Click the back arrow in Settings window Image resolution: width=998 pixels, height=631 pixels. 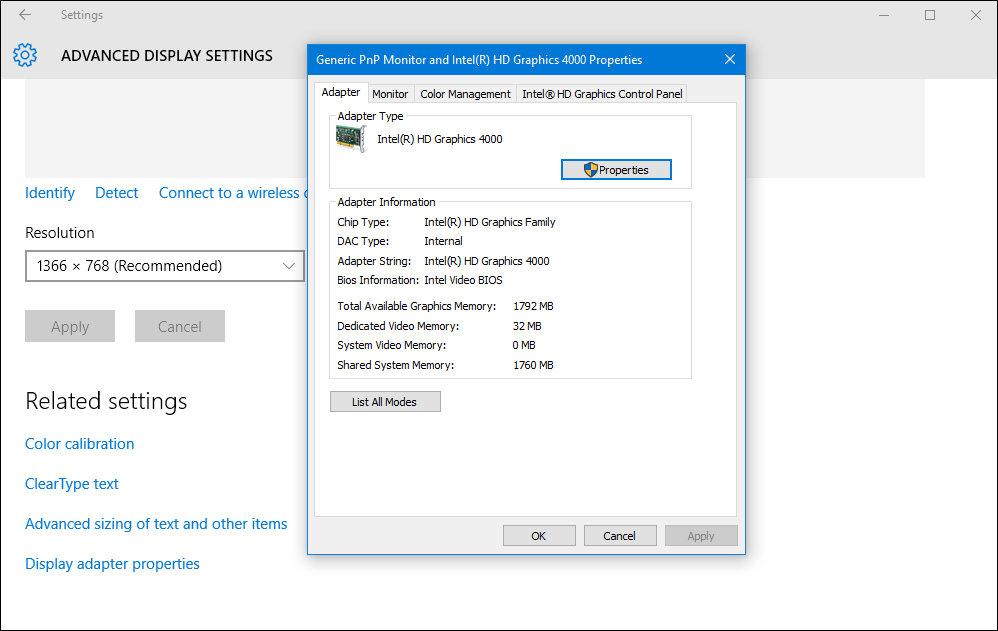[x=25, y=15]
